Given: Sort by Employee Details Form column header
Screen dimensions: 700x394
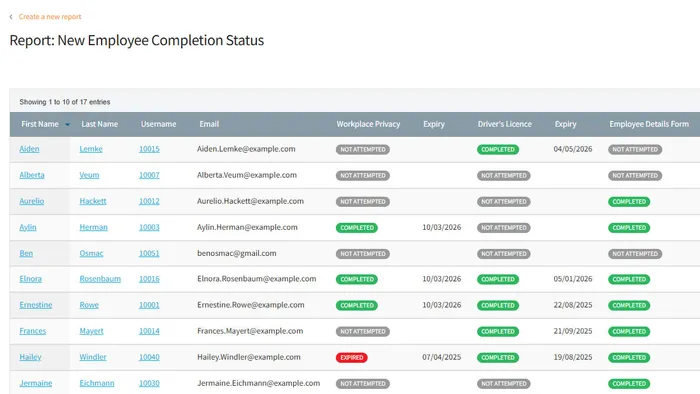Looking at the screenshot, I should [649, 124].
